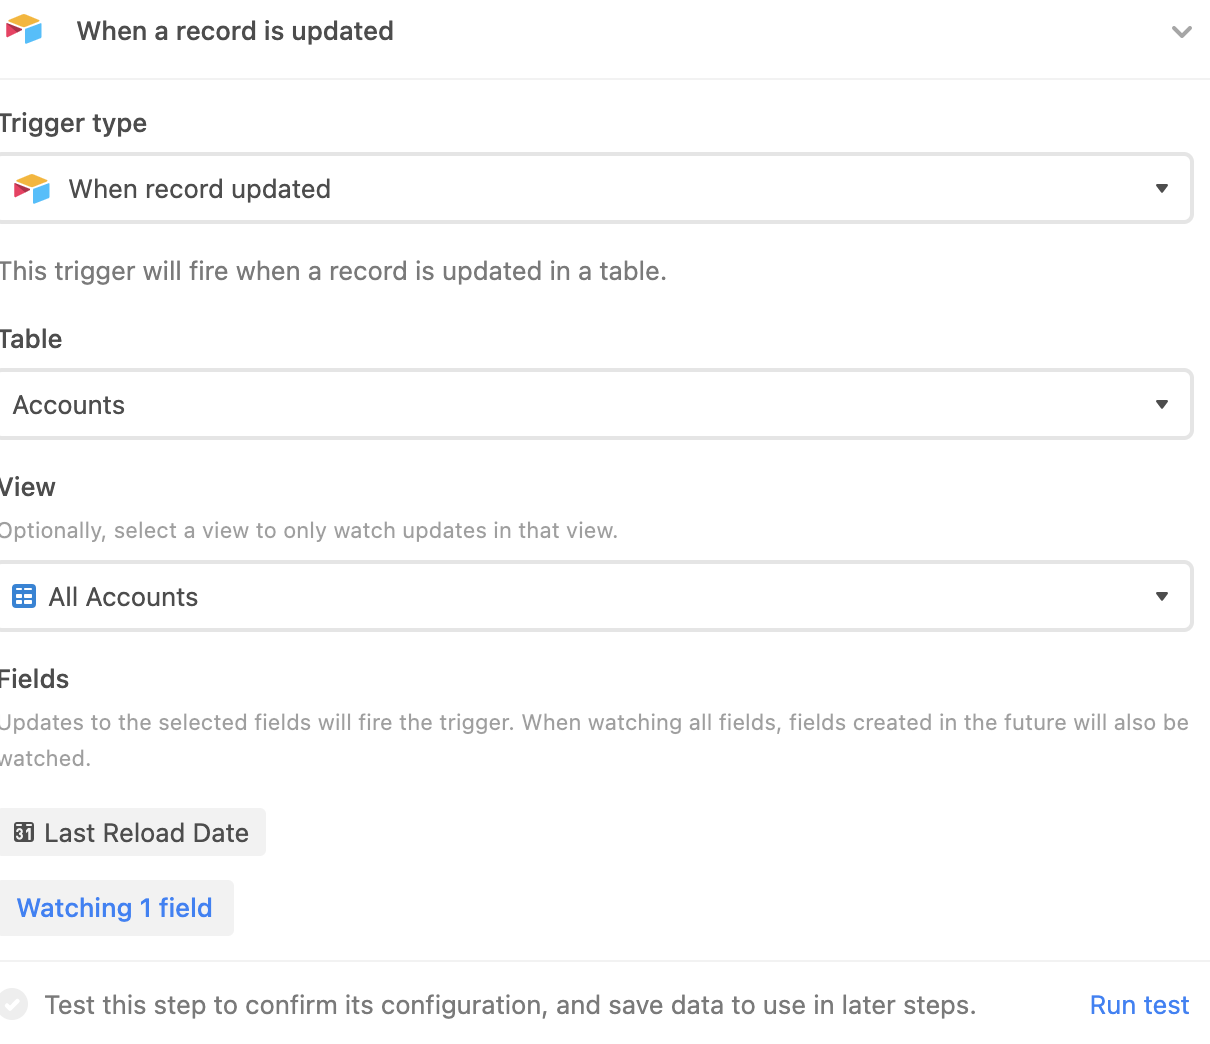This screenshot has width=1210, height=1044.
Task: Click the arrow on the Trigger type dropdown
Action: pyautogui.click(x=1162, y=189)
